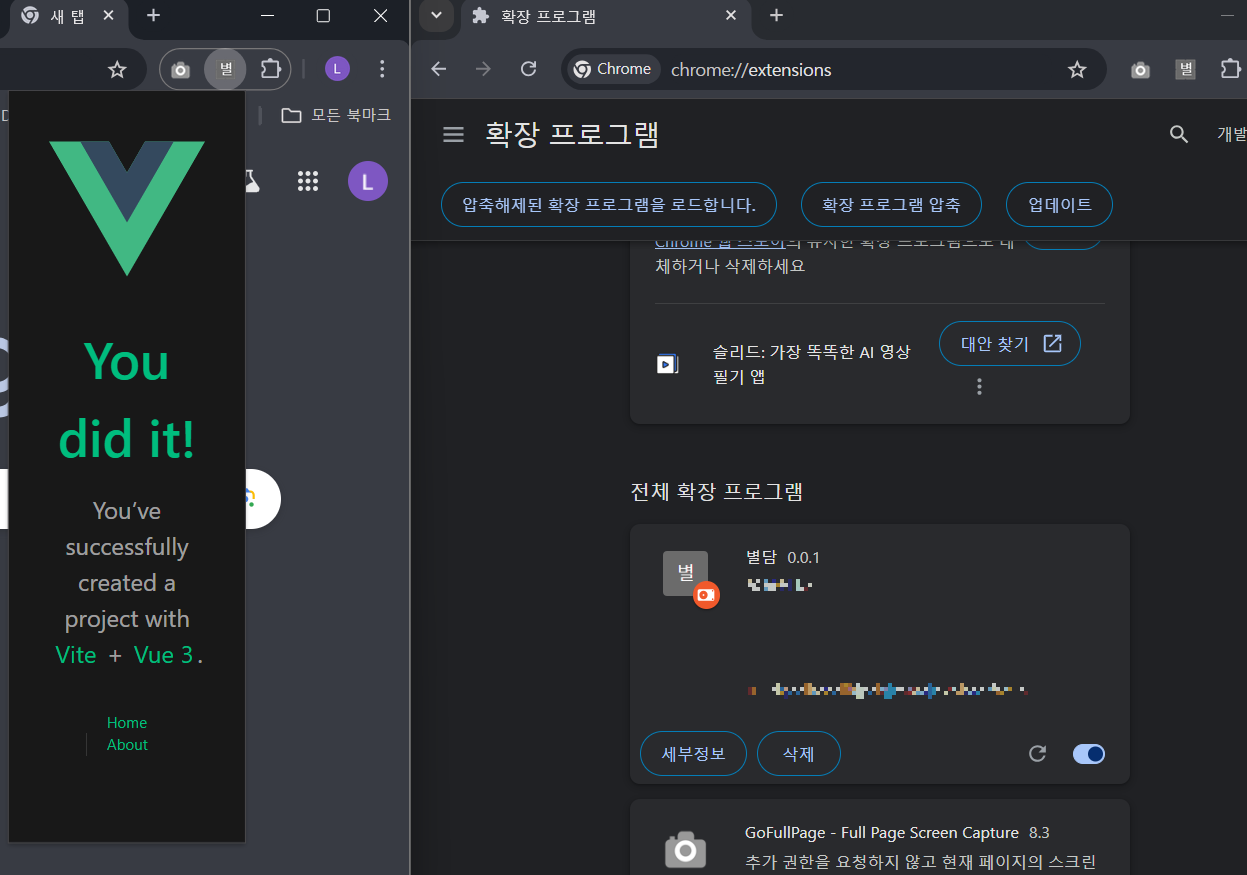1247x875 pixels.
Task: Open the Labs flask icon on new tab page
Action: tap(250, 181)
